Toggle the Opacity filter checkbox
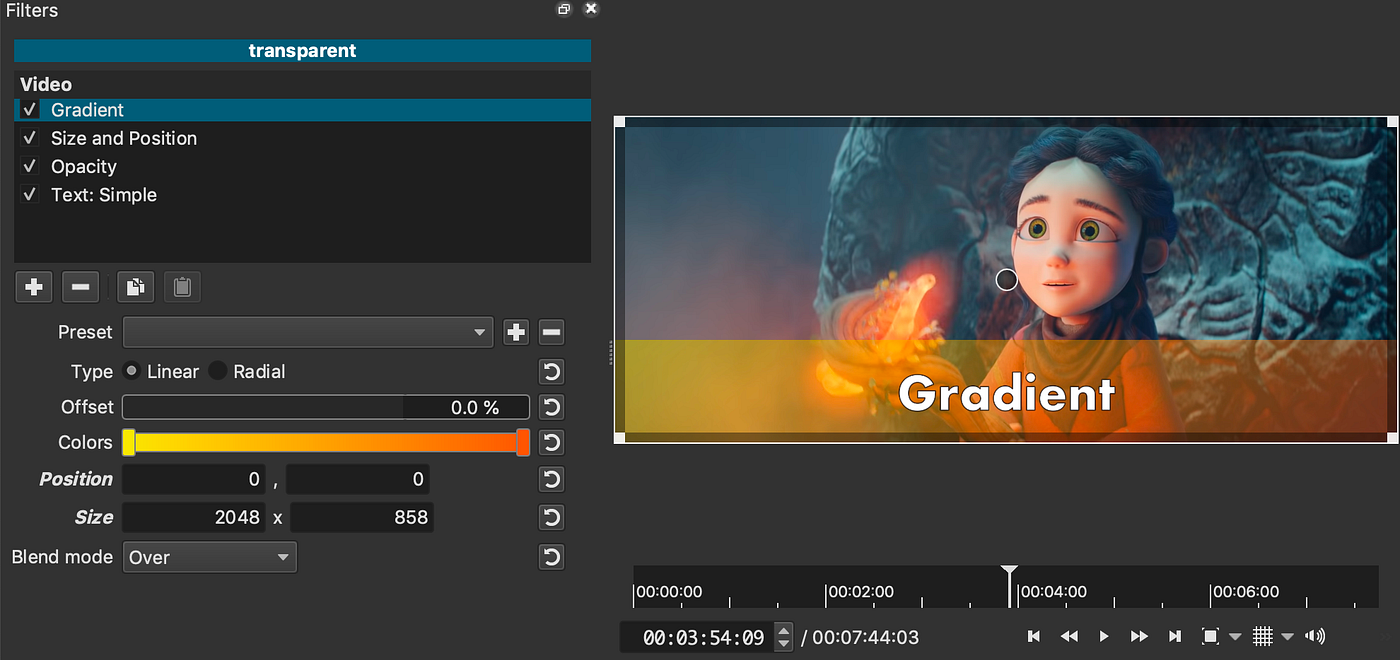The height and width of the screenshot is (660, 1400). click(29, 166)
